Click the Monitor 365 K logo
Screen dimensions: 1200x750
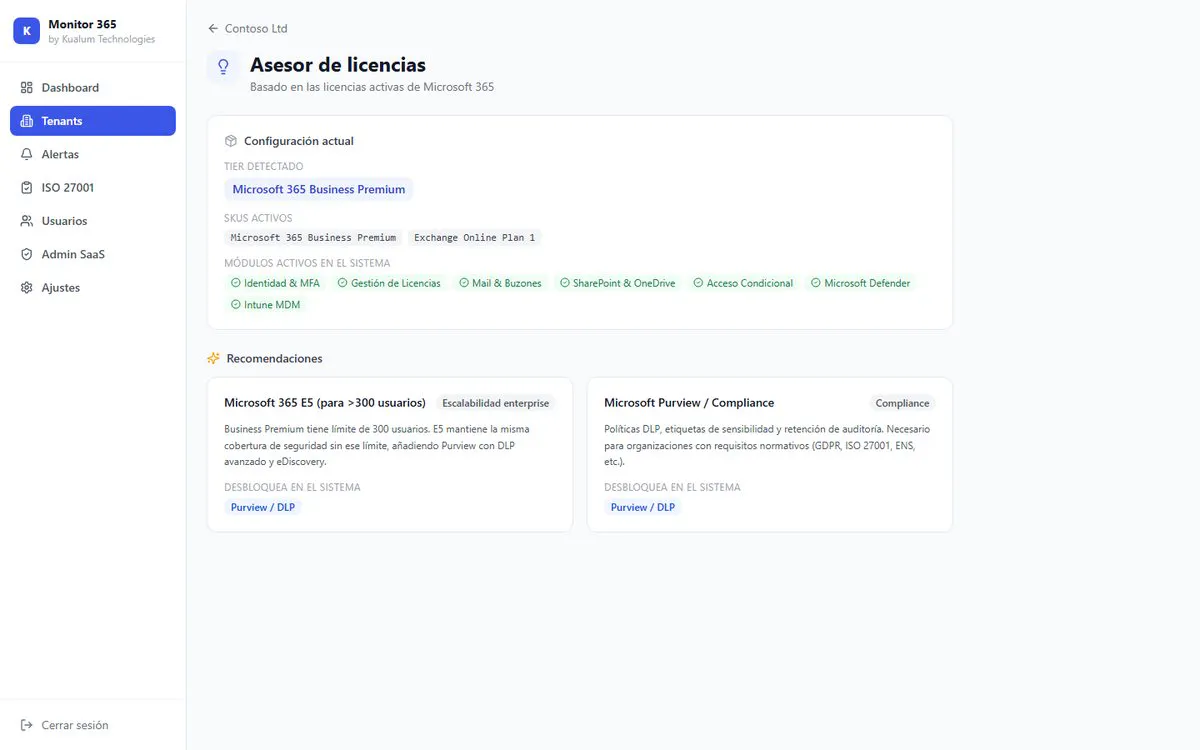coord(26,31)
